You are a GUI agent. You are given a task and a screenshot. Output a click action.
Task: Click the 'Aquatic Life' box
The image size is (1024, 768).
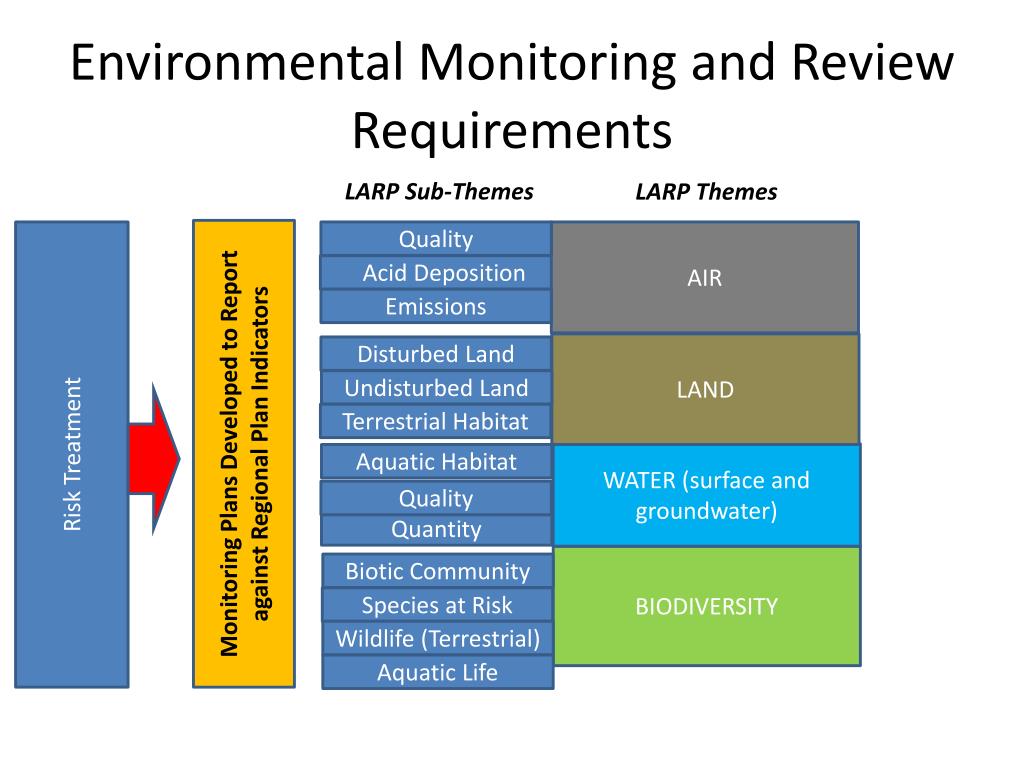pos(438,673)
